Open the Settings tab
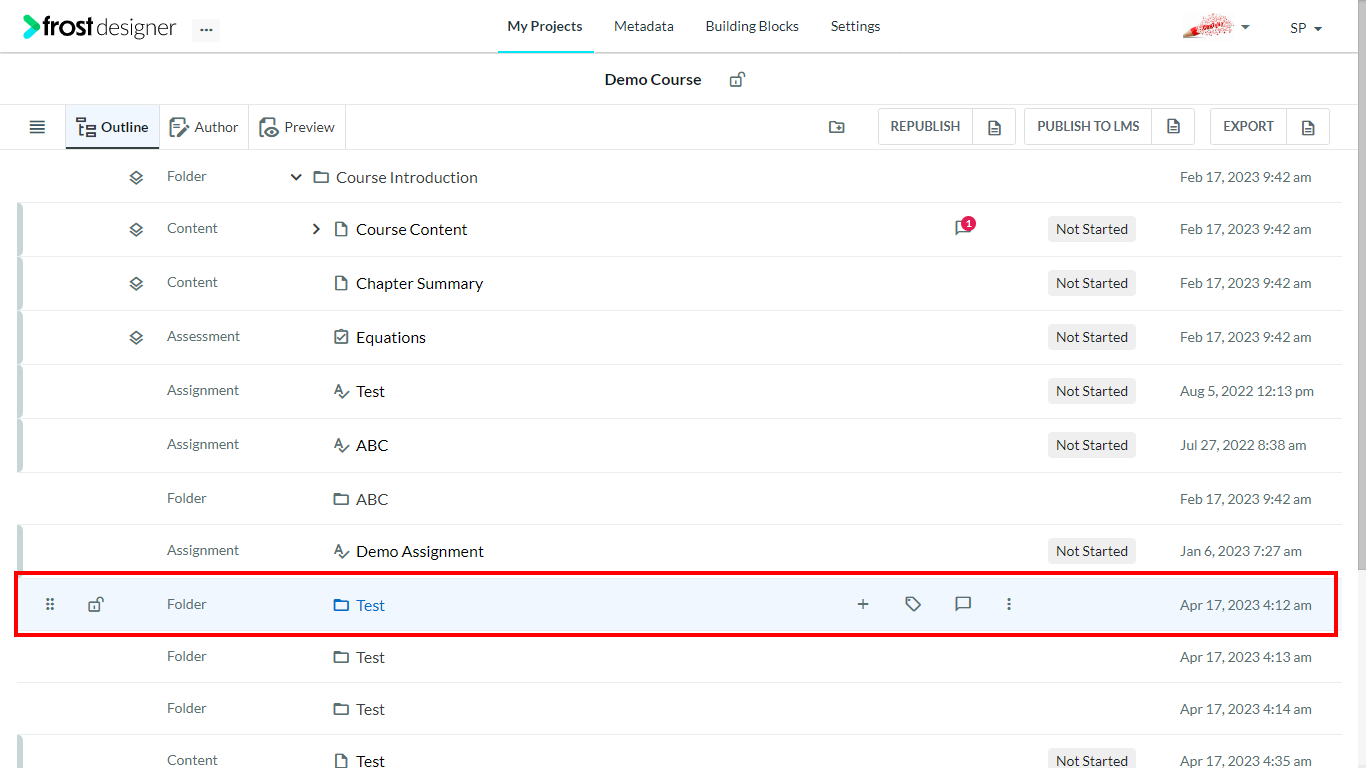 point(856,26)
